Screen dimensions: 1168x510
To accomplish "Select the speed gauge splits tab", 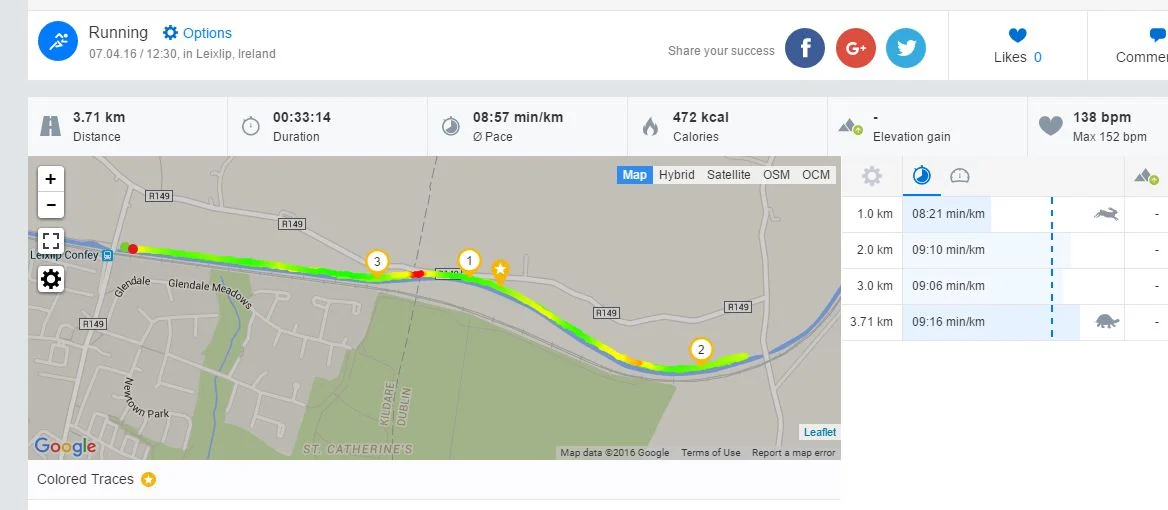I will click(x=960, y=177).
